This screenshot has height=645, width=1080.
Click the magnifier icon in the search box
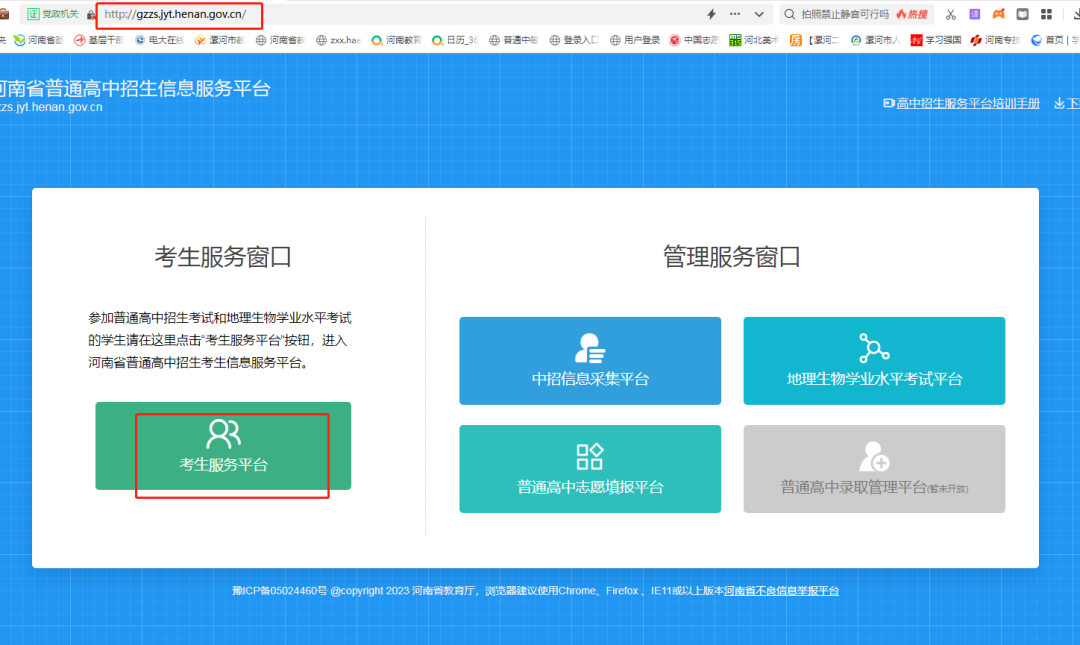pyautogui.click(x=787, y=13)
